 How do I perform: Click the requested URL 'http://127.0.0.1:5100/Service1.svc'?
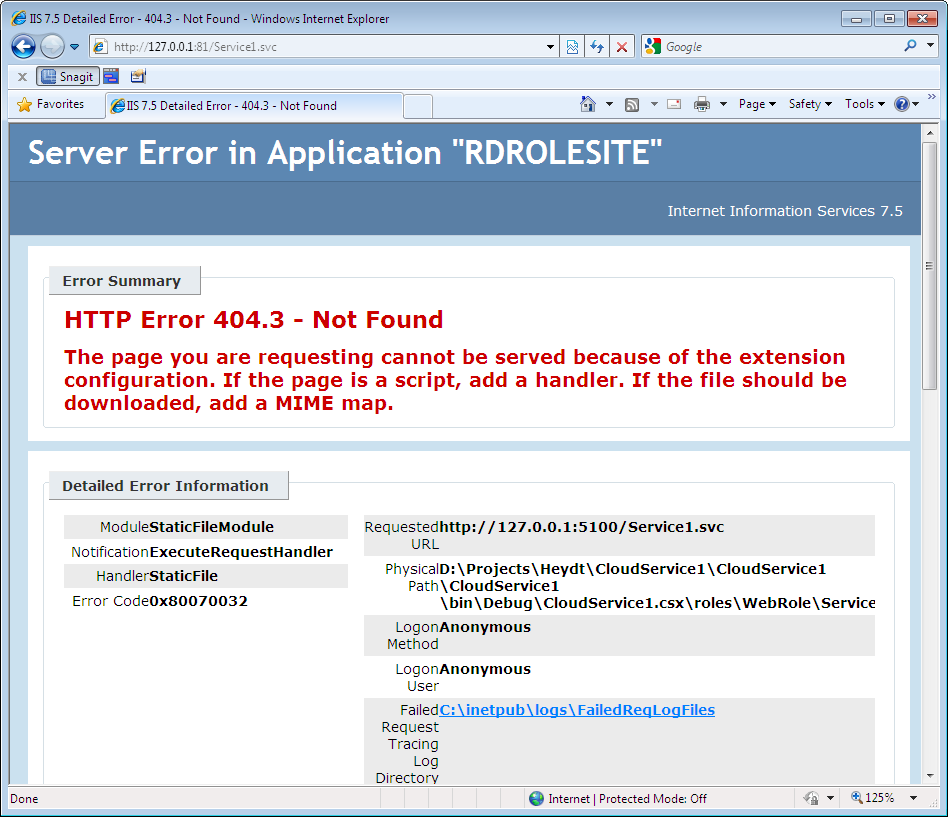[582, 527]
